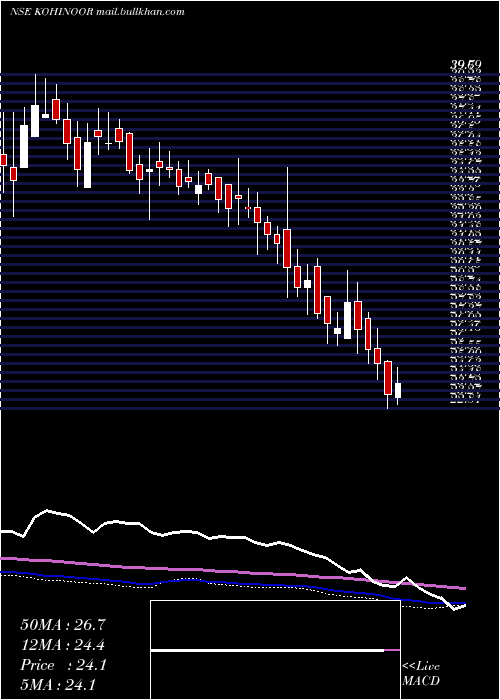
Task: Click the 39.59 top price label
Action: [x=465, y=66]
